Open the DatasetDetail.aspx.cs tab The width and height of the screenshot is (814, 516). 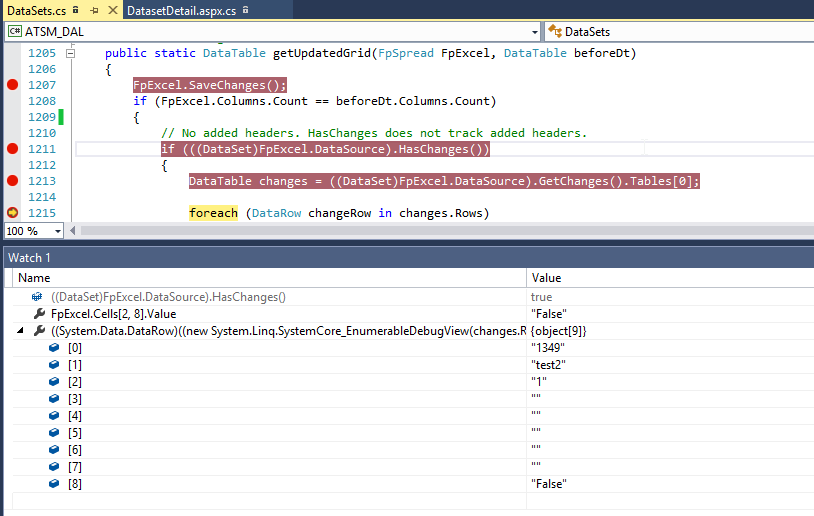181,10
